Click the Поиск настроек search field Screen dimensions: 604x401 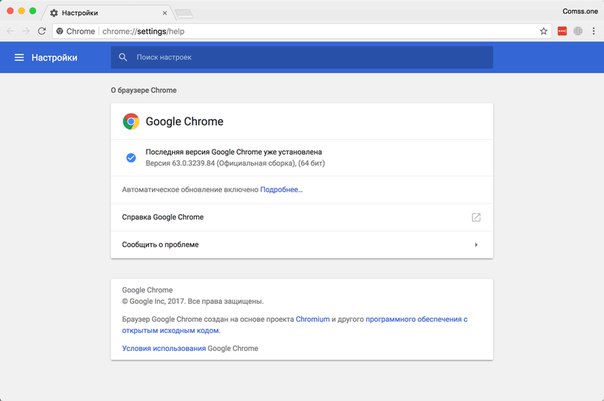tap(302, 57)
